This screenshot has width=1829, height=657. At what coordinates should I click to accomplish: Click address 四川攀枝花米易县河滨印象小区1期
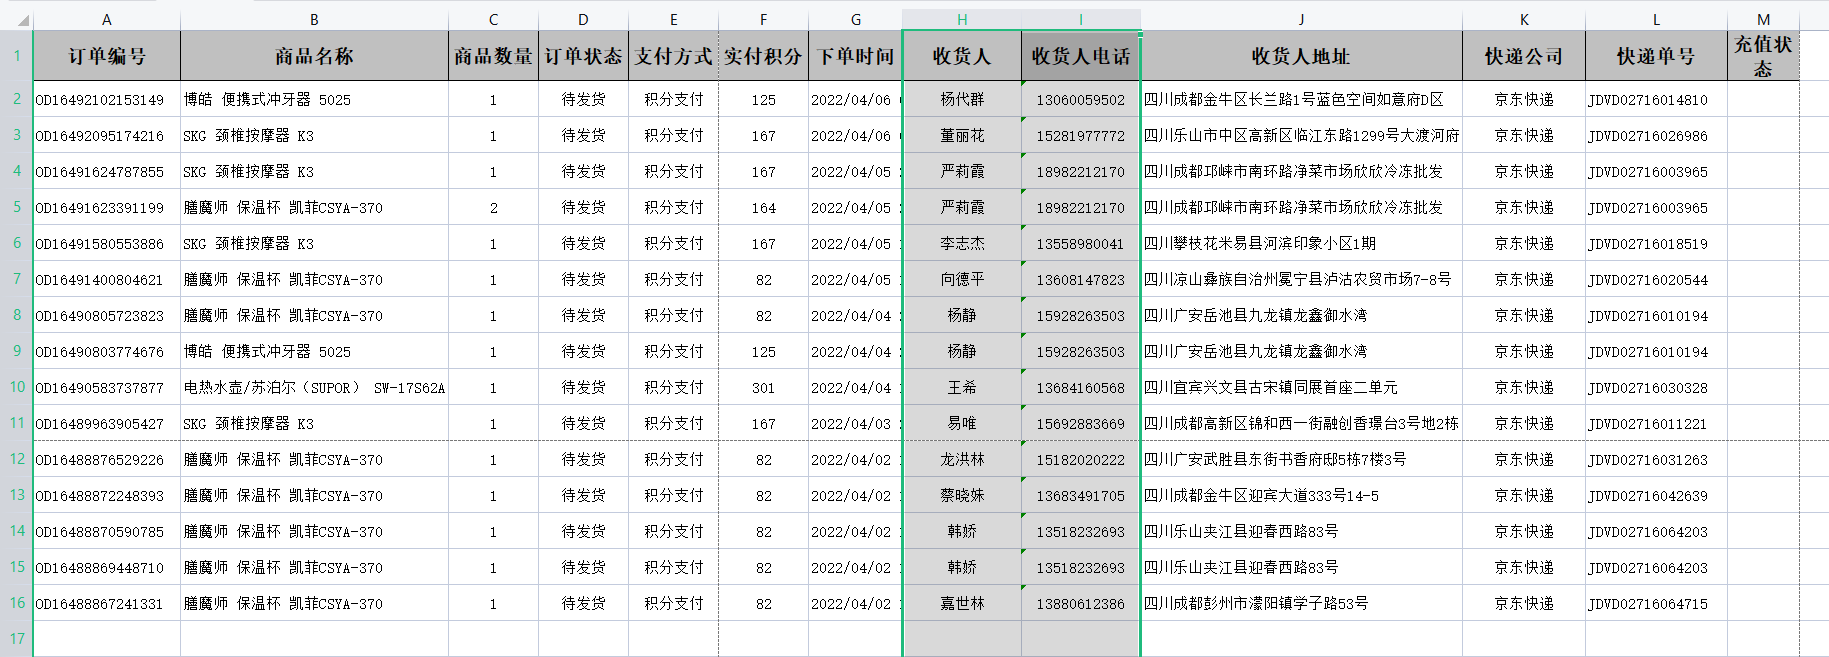pos(1301,243)
